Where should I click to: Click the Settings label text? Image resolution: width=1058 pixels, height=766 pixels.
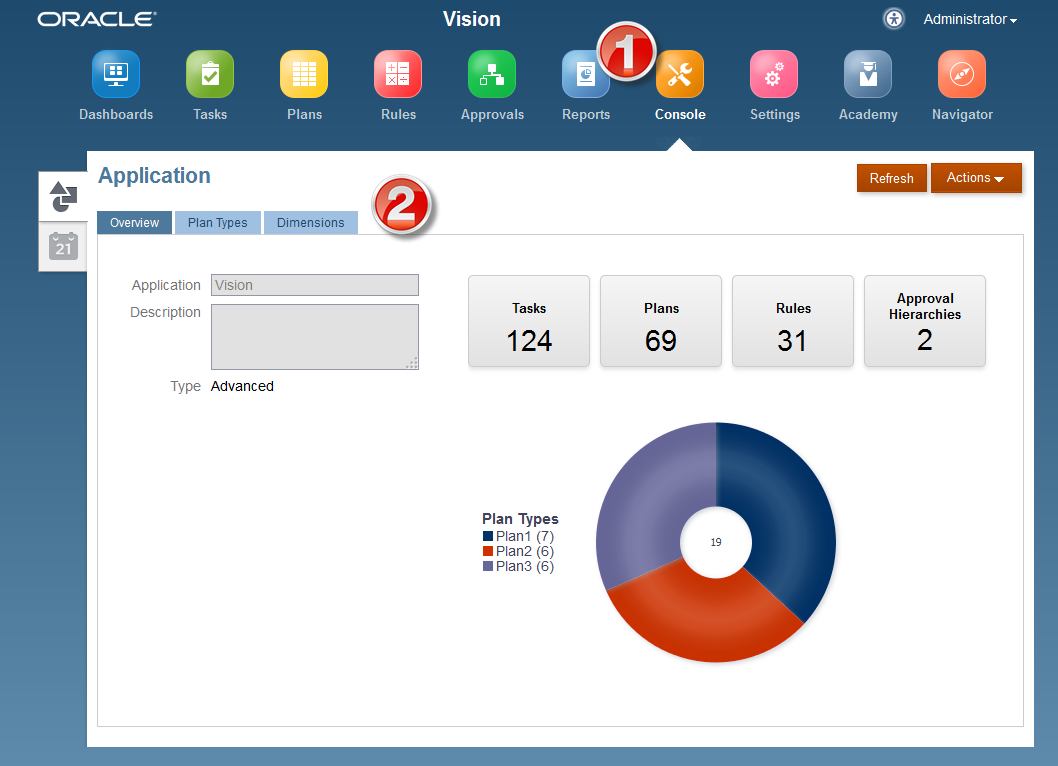pyautogui.click(x=775, y=115)
